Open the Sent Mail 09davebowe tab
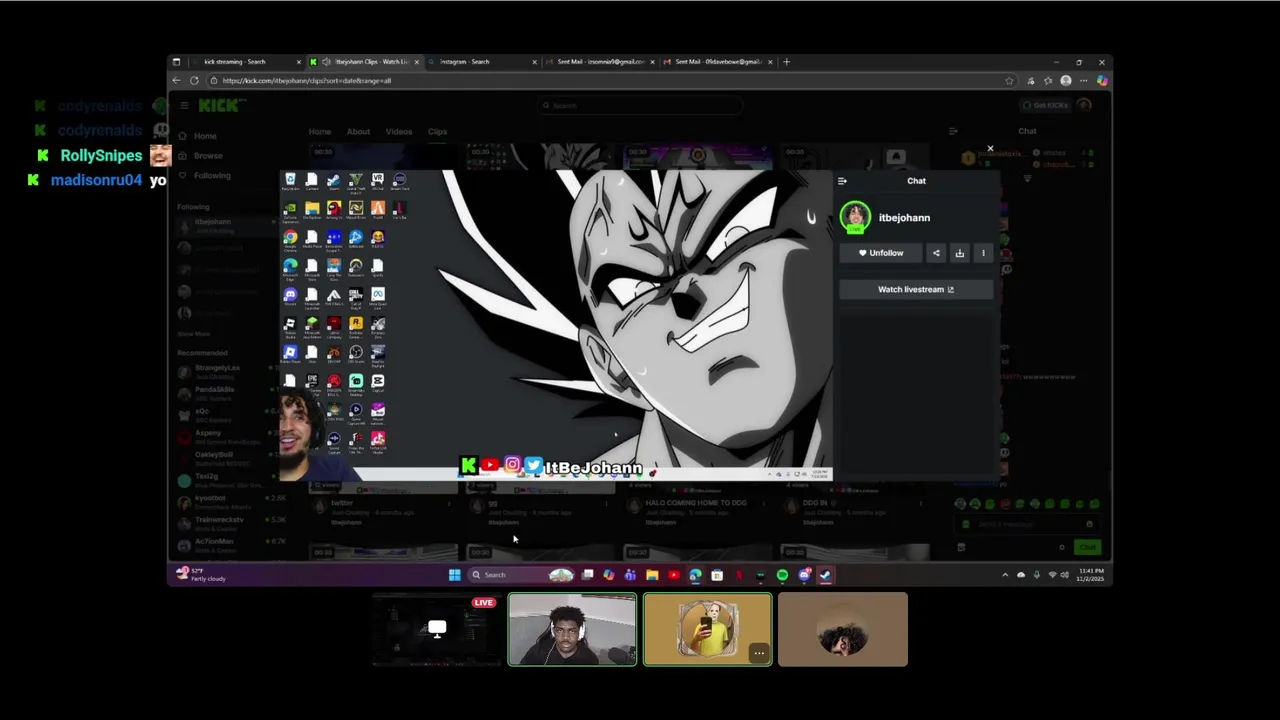Viewport: 1280px width, 720px height. pyautogui.click(x=719, y=62)
